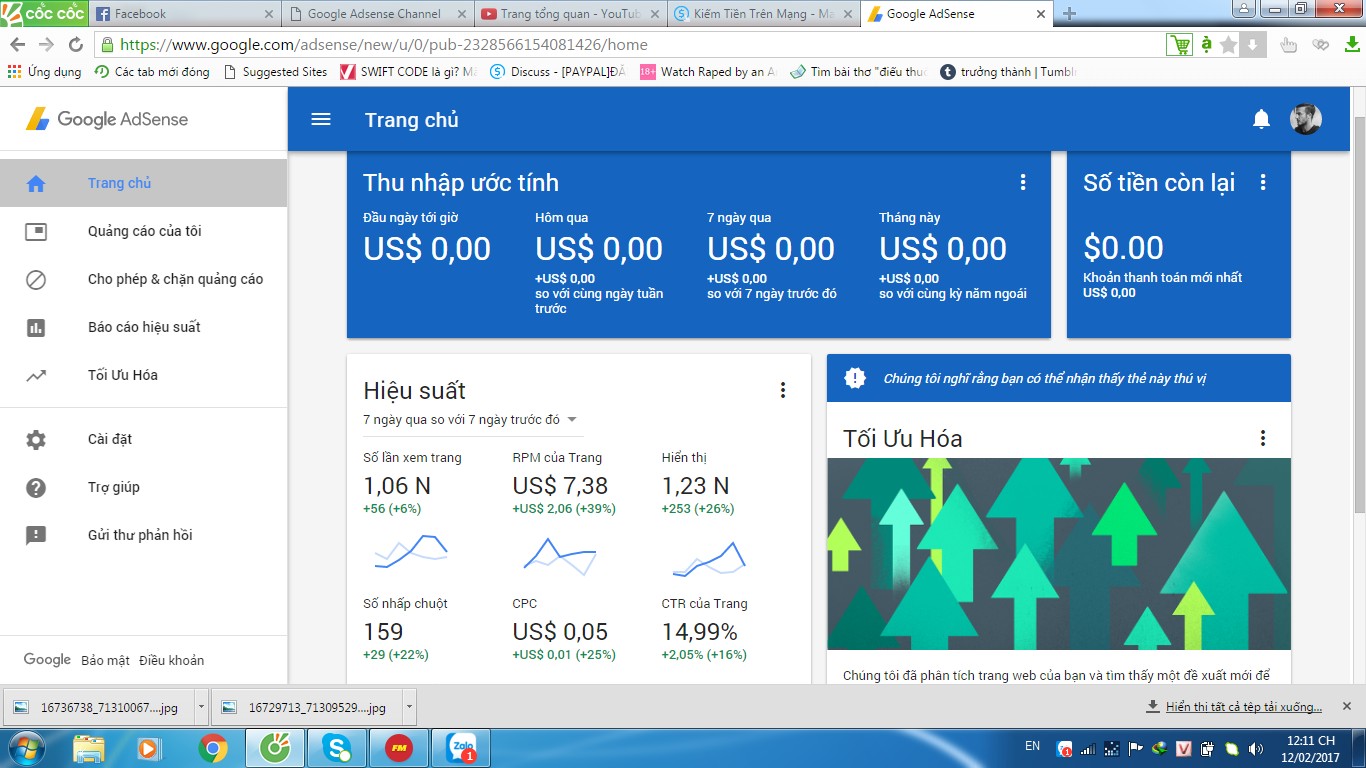This screenshot has height=768, width=1366.
Task: Click the address bar URL field
Action: tap(630, 44)
